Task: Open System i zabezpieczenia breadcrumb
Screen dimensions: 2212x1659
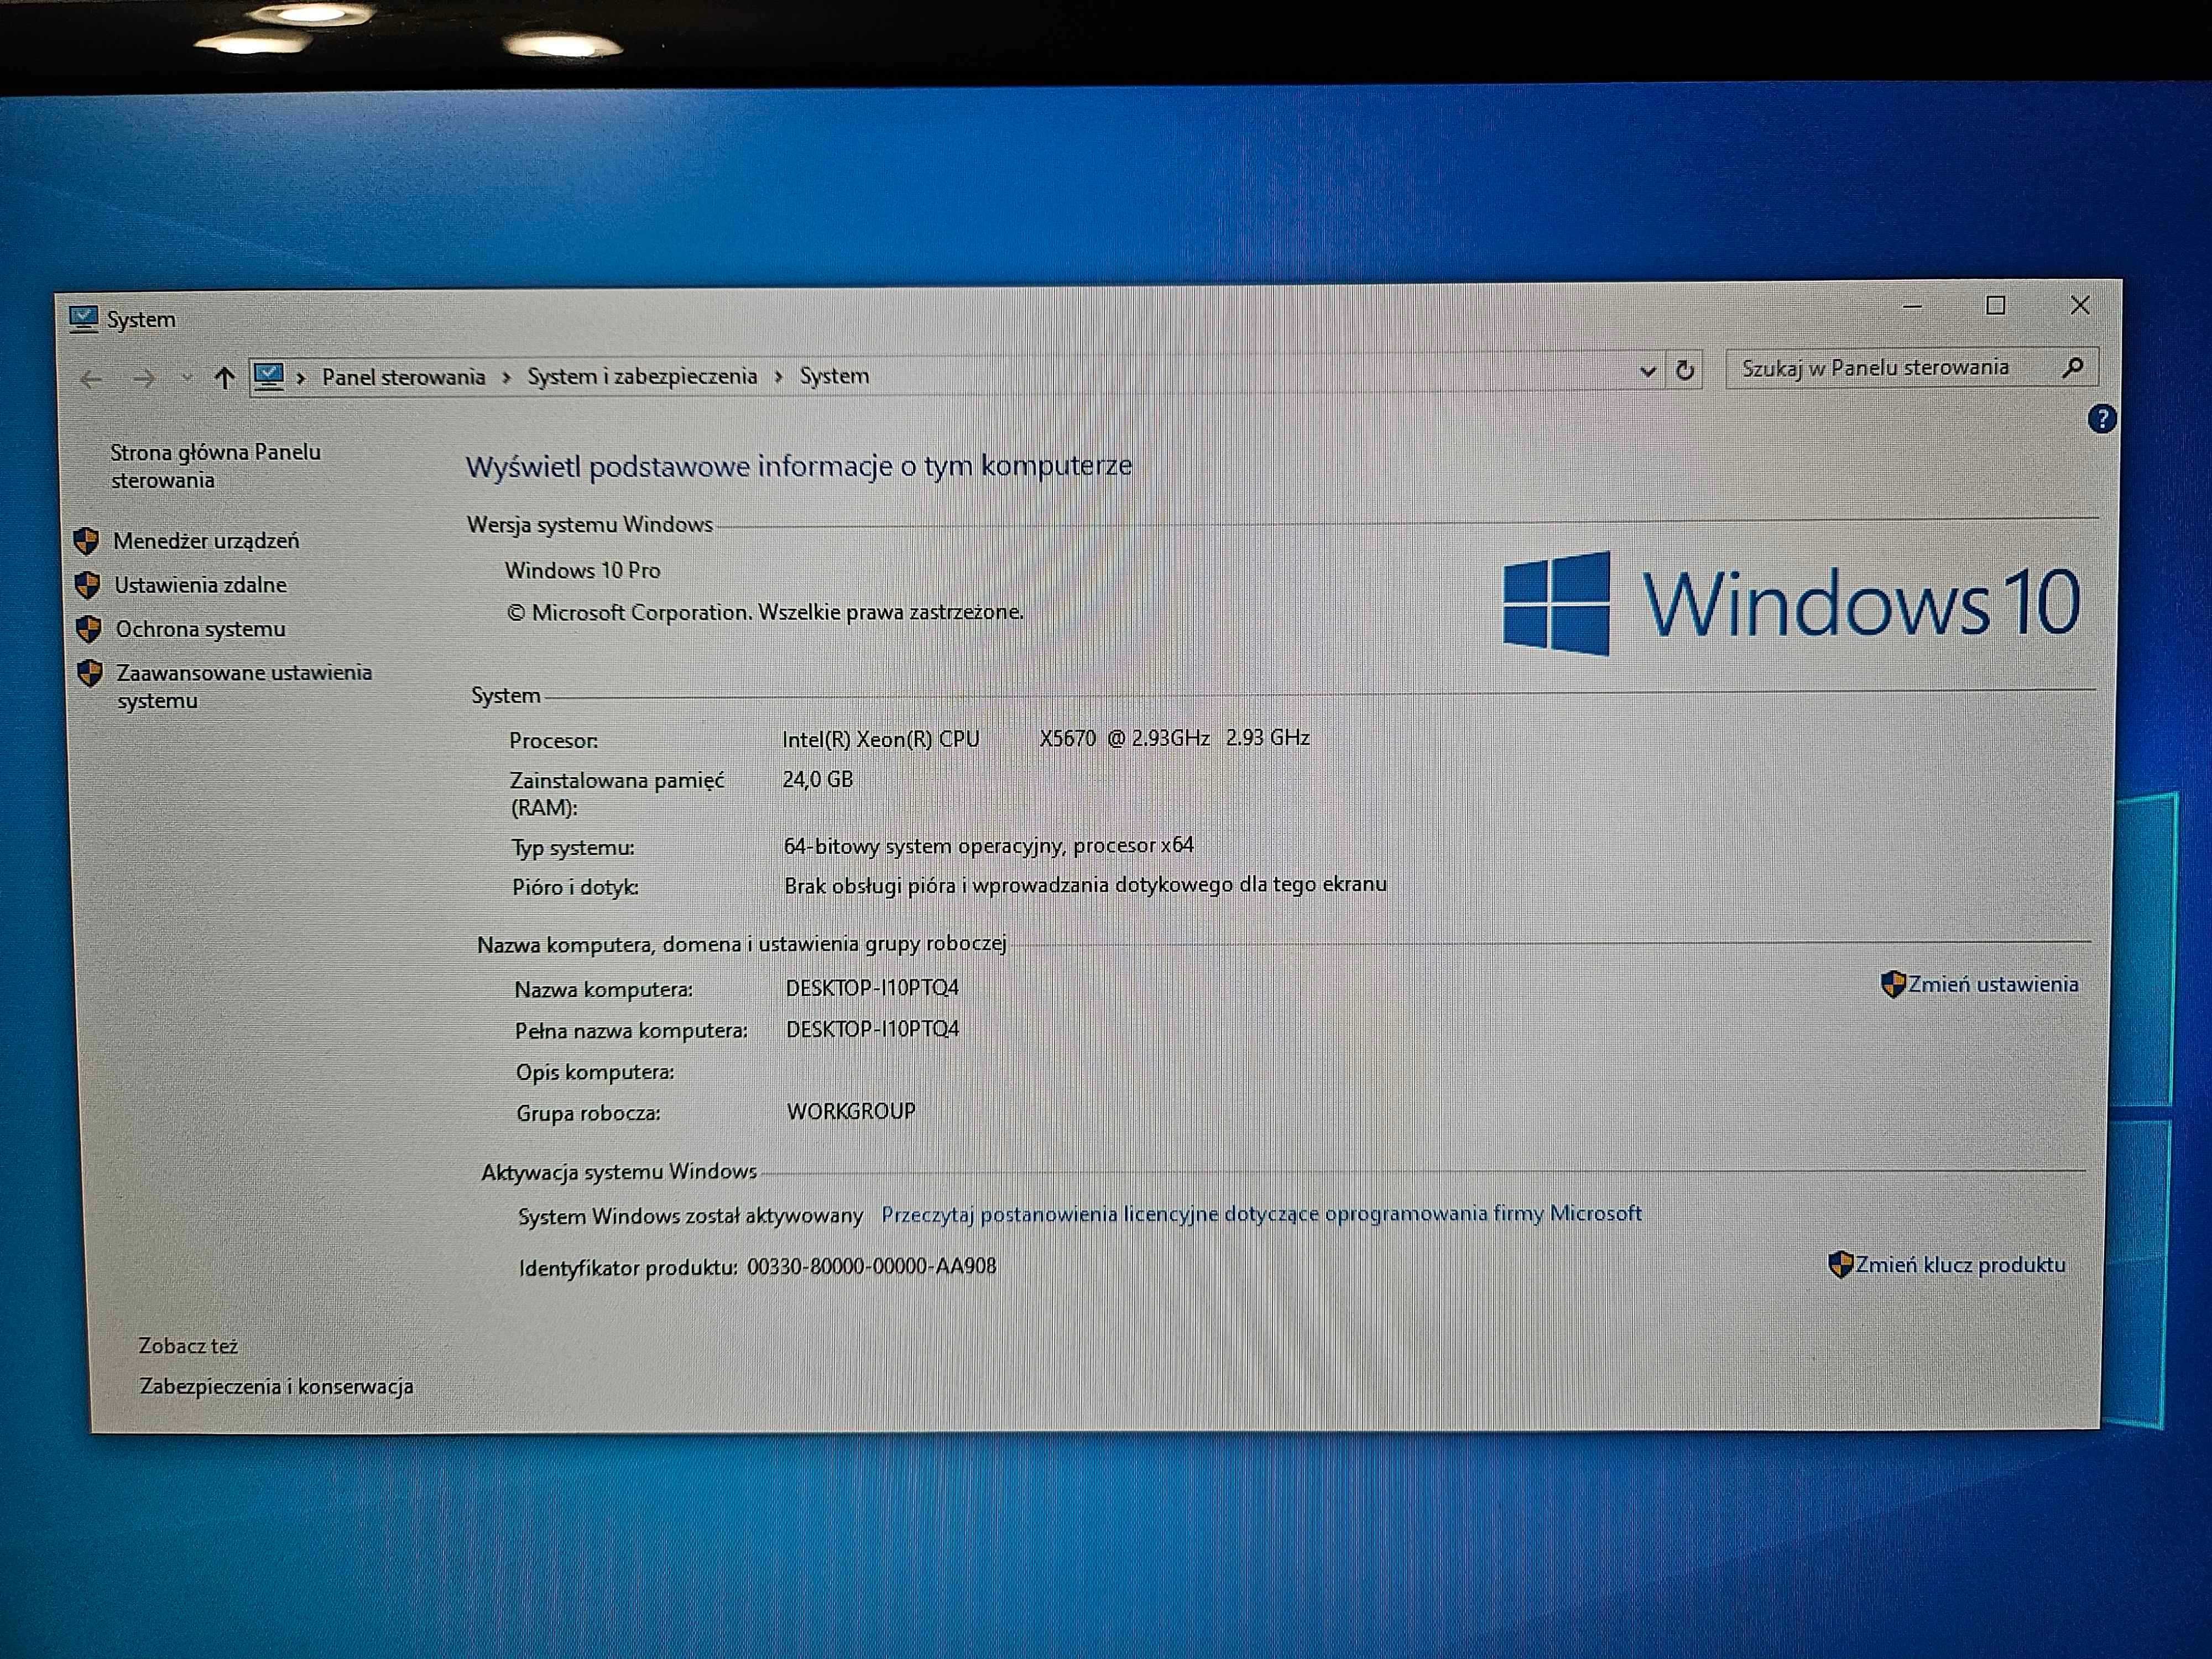Action: 642,376
